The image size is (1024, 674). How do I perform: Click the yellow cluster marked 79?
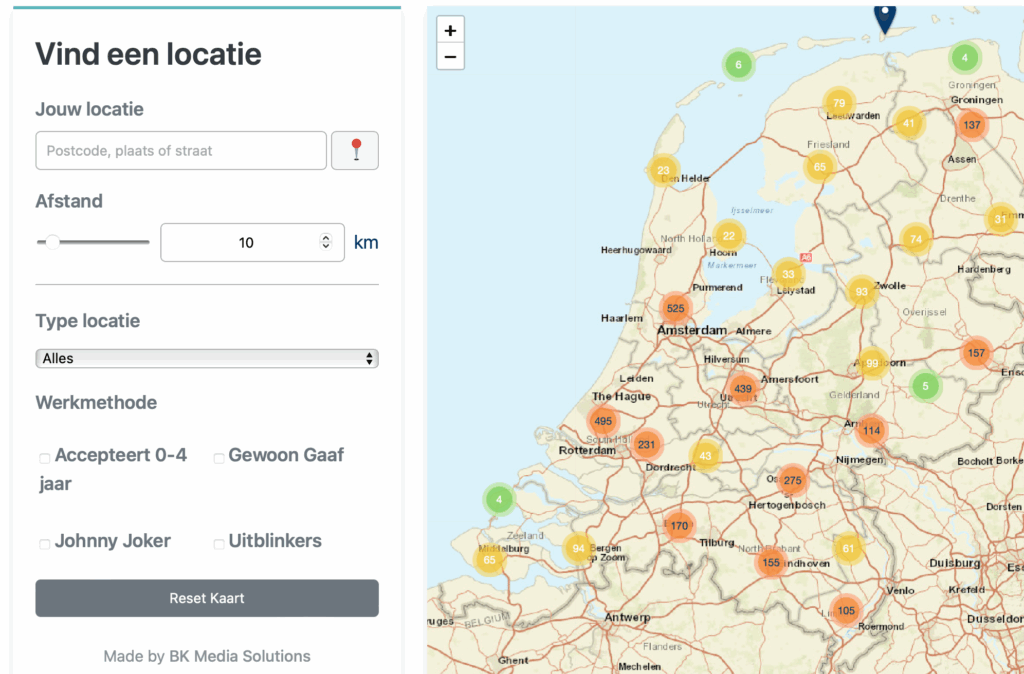(838, 103)
